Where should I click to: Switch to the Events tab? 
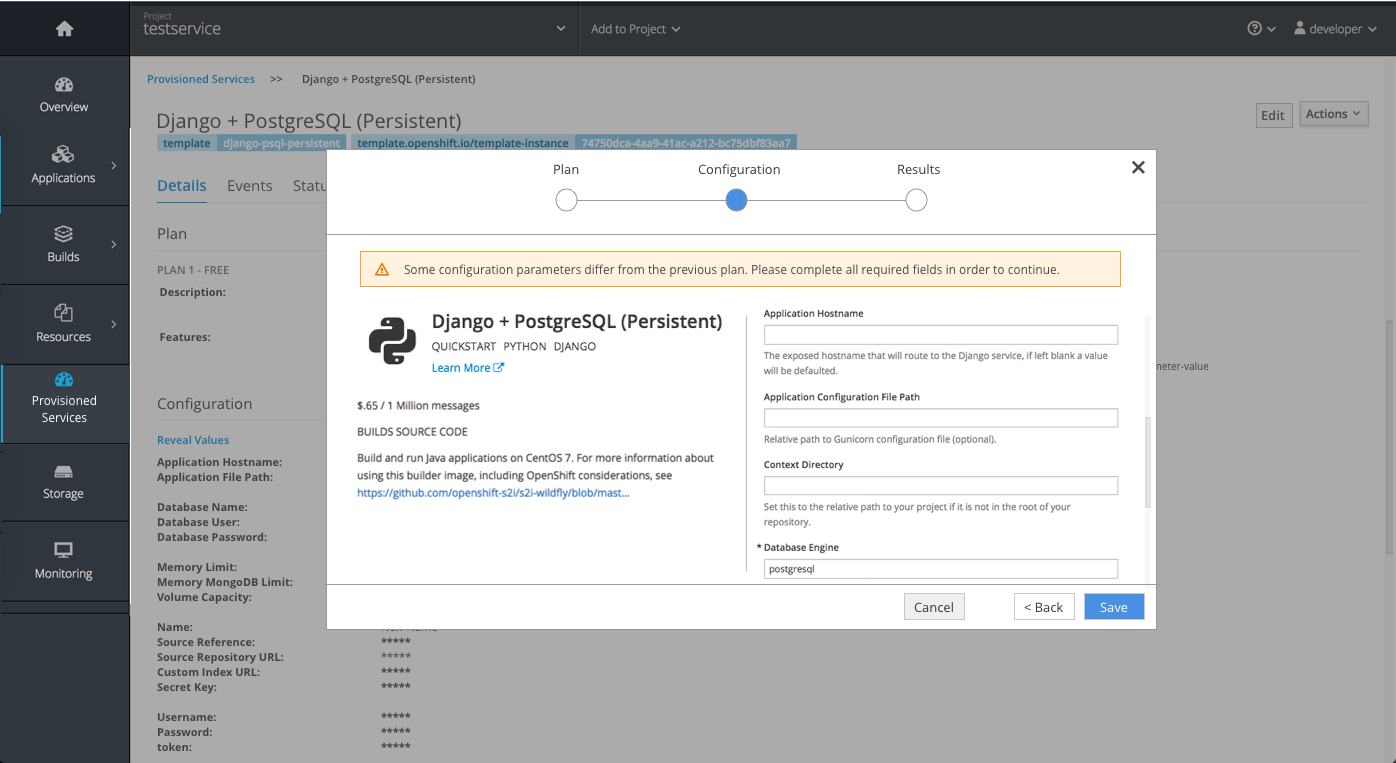pos(250,186)
